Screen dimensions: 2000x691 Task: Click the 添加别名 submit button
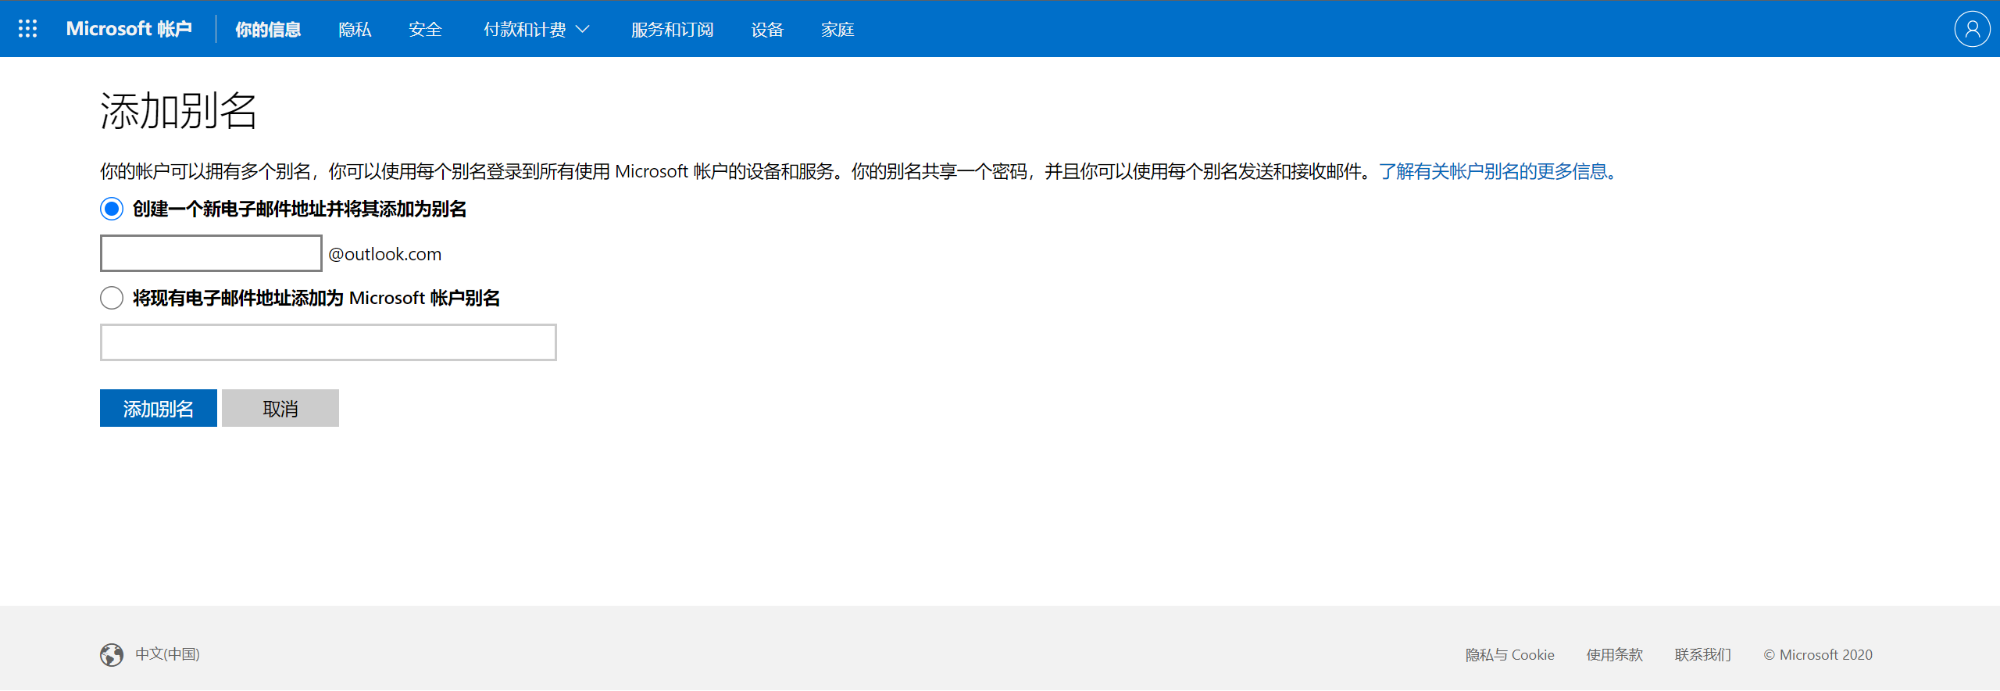pyautogui.click(x=158, y=408)
